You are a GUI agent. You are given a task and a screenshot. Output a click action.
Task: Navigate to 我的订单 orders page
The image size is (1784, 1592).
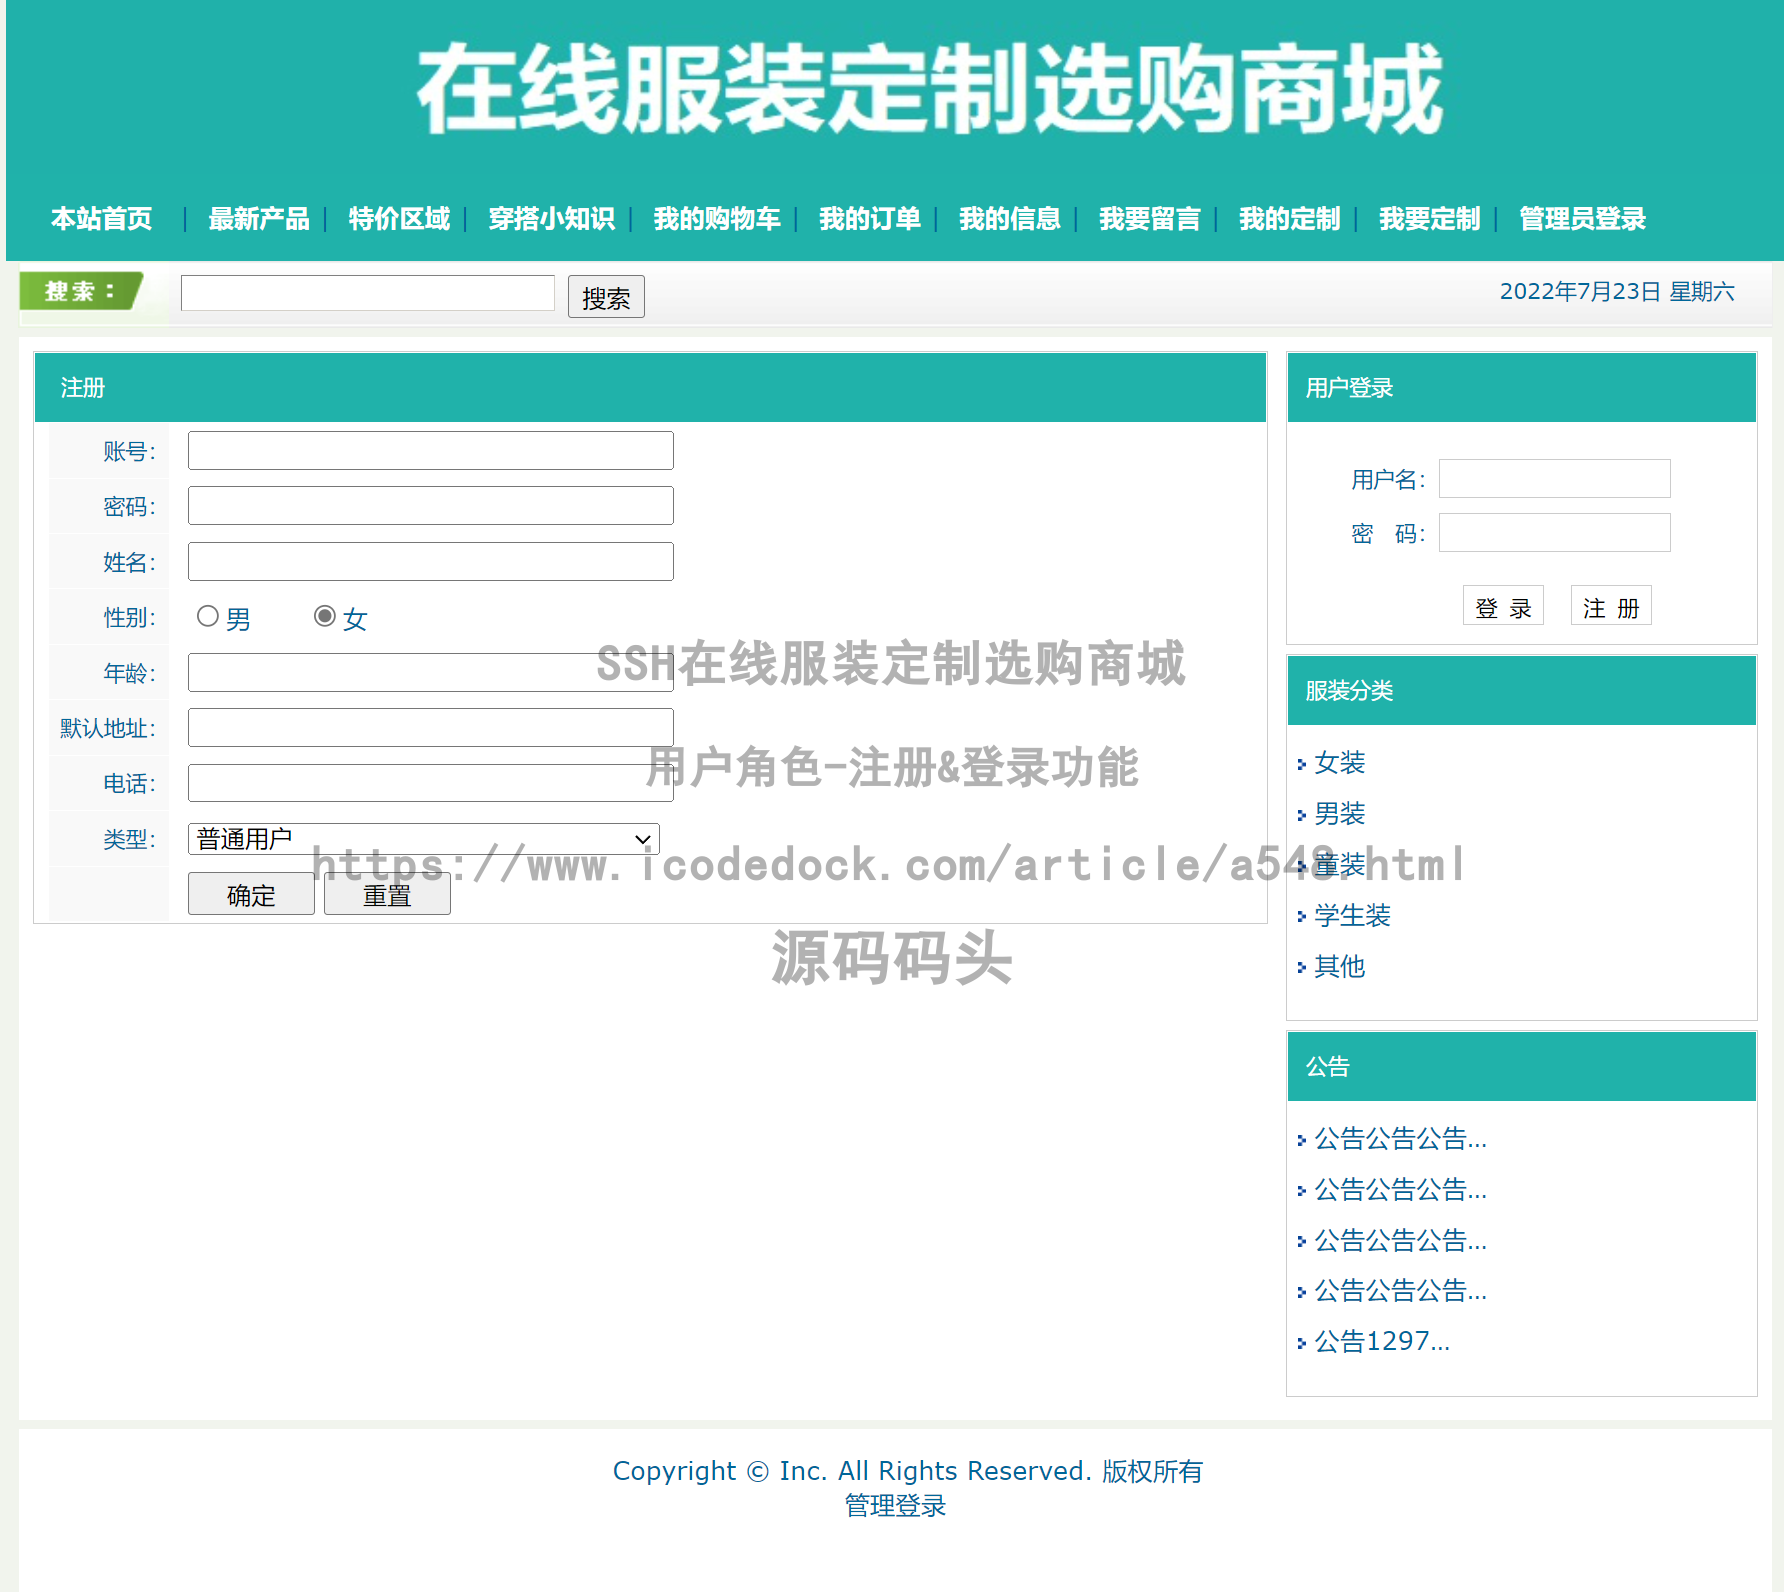tap(868, 220)
